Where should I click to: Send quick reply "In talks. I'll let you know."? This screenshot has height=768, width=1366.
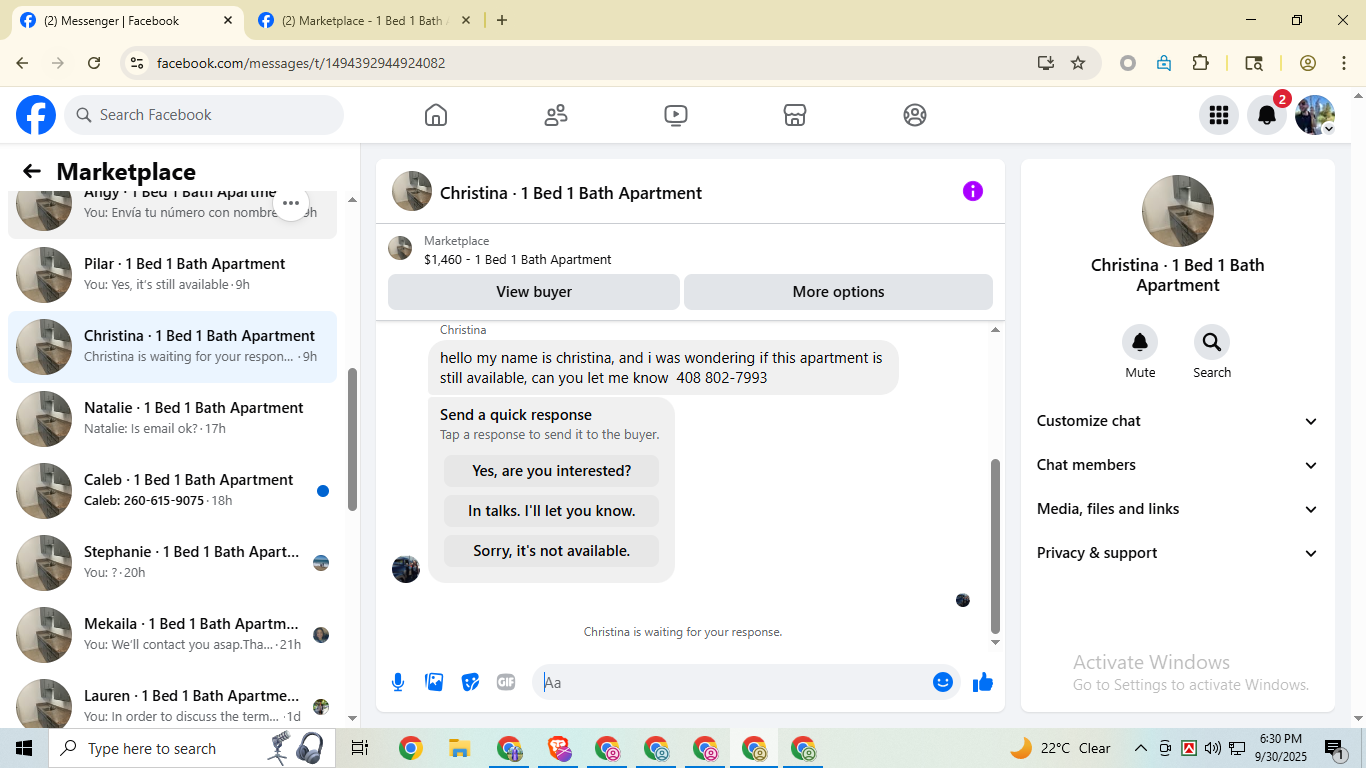552,511
